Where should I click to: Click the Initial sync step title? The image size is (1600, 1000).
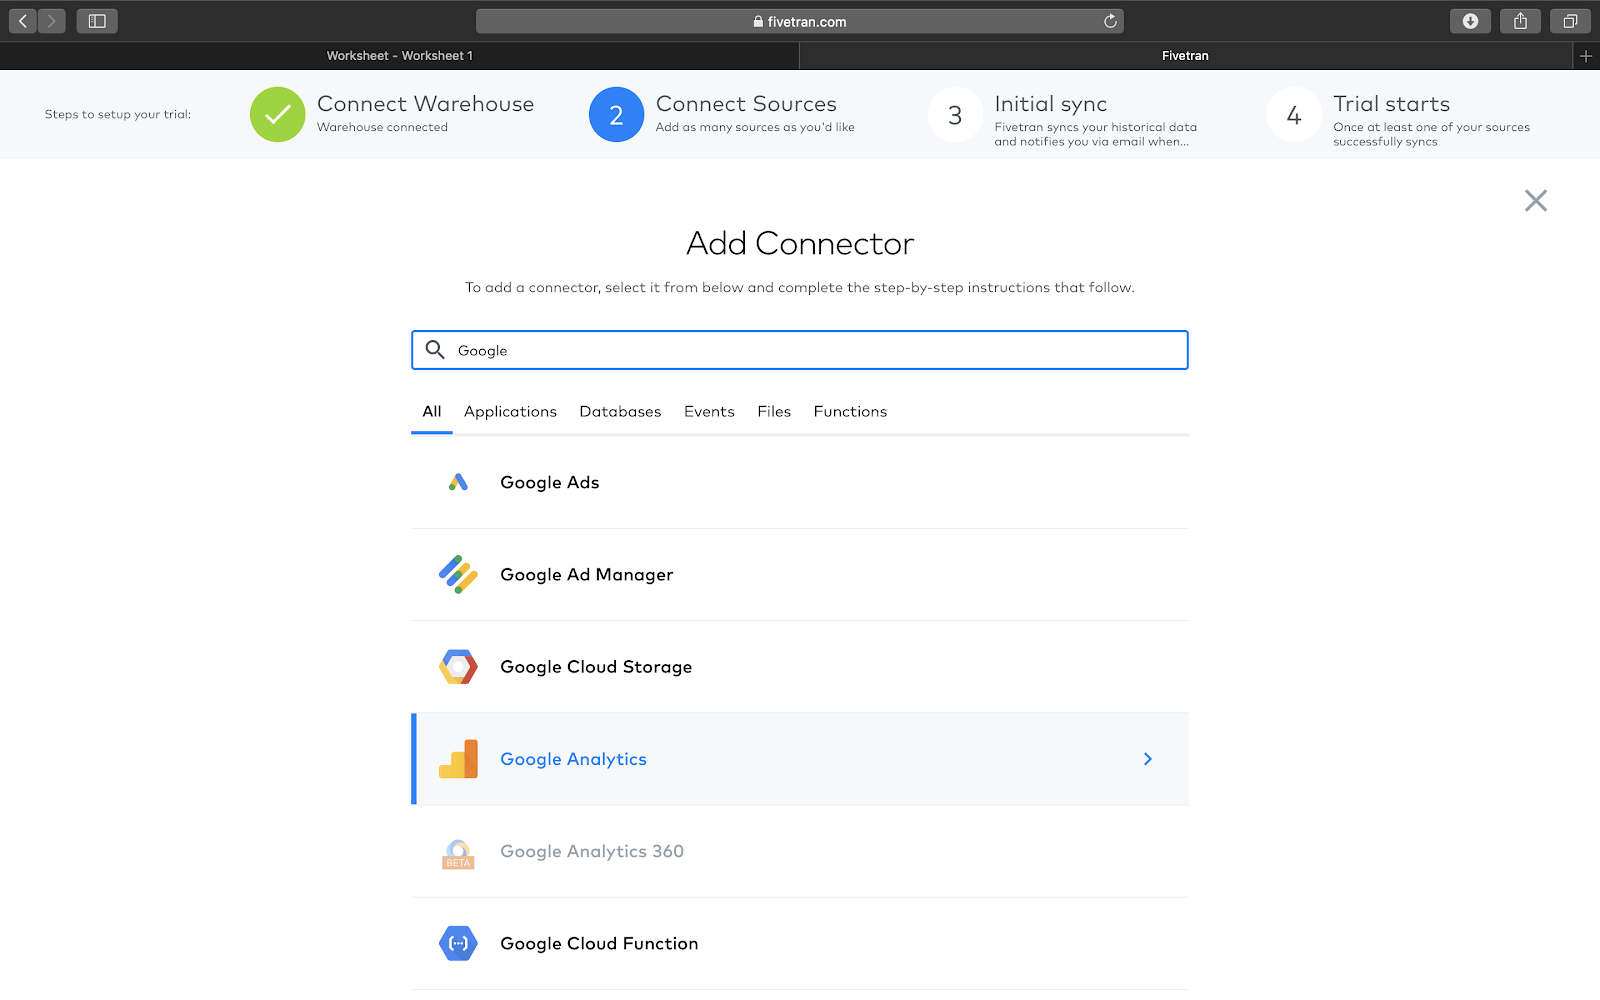pyautogui.click(x=1050, y=104)
